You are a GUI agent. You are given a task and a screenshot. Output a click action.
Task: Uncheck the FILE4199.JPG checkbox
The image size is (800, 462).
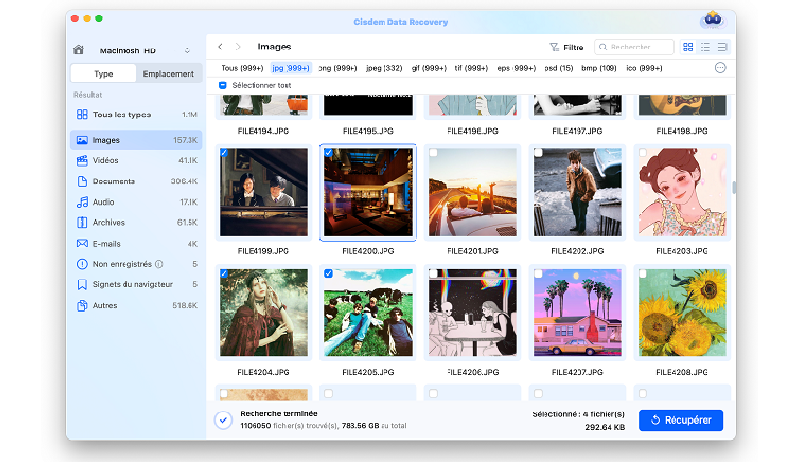tap(223, 153)
